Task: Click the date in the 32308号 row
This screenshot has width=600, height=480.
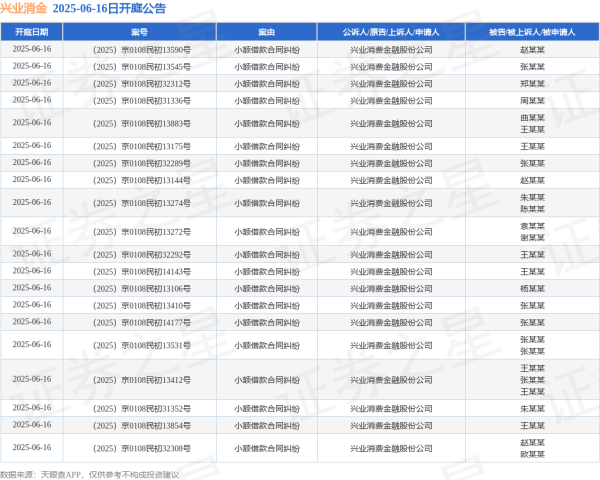Action: tap(32, 447)
